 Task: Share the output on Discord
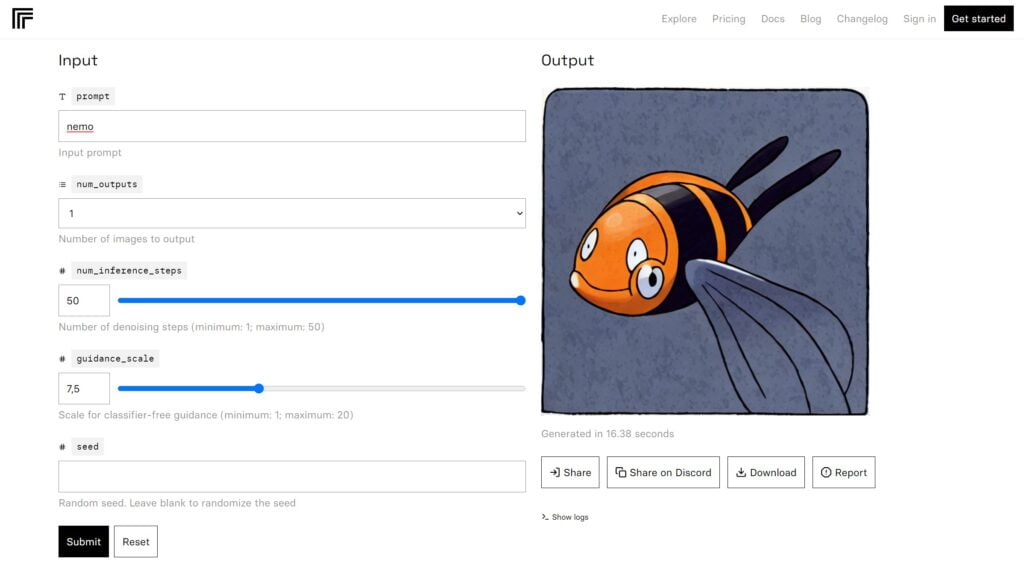click(664, 472)
